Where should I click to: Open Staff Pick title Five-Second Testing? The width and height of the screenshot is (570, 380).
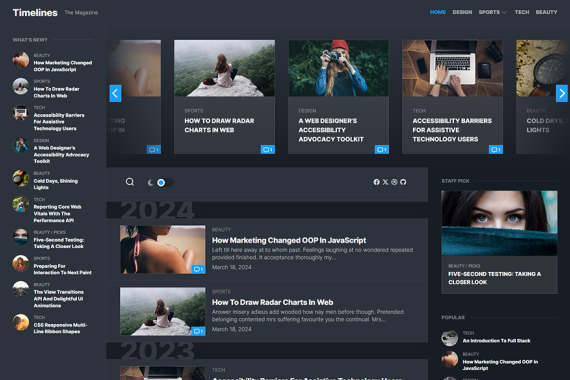494,278
